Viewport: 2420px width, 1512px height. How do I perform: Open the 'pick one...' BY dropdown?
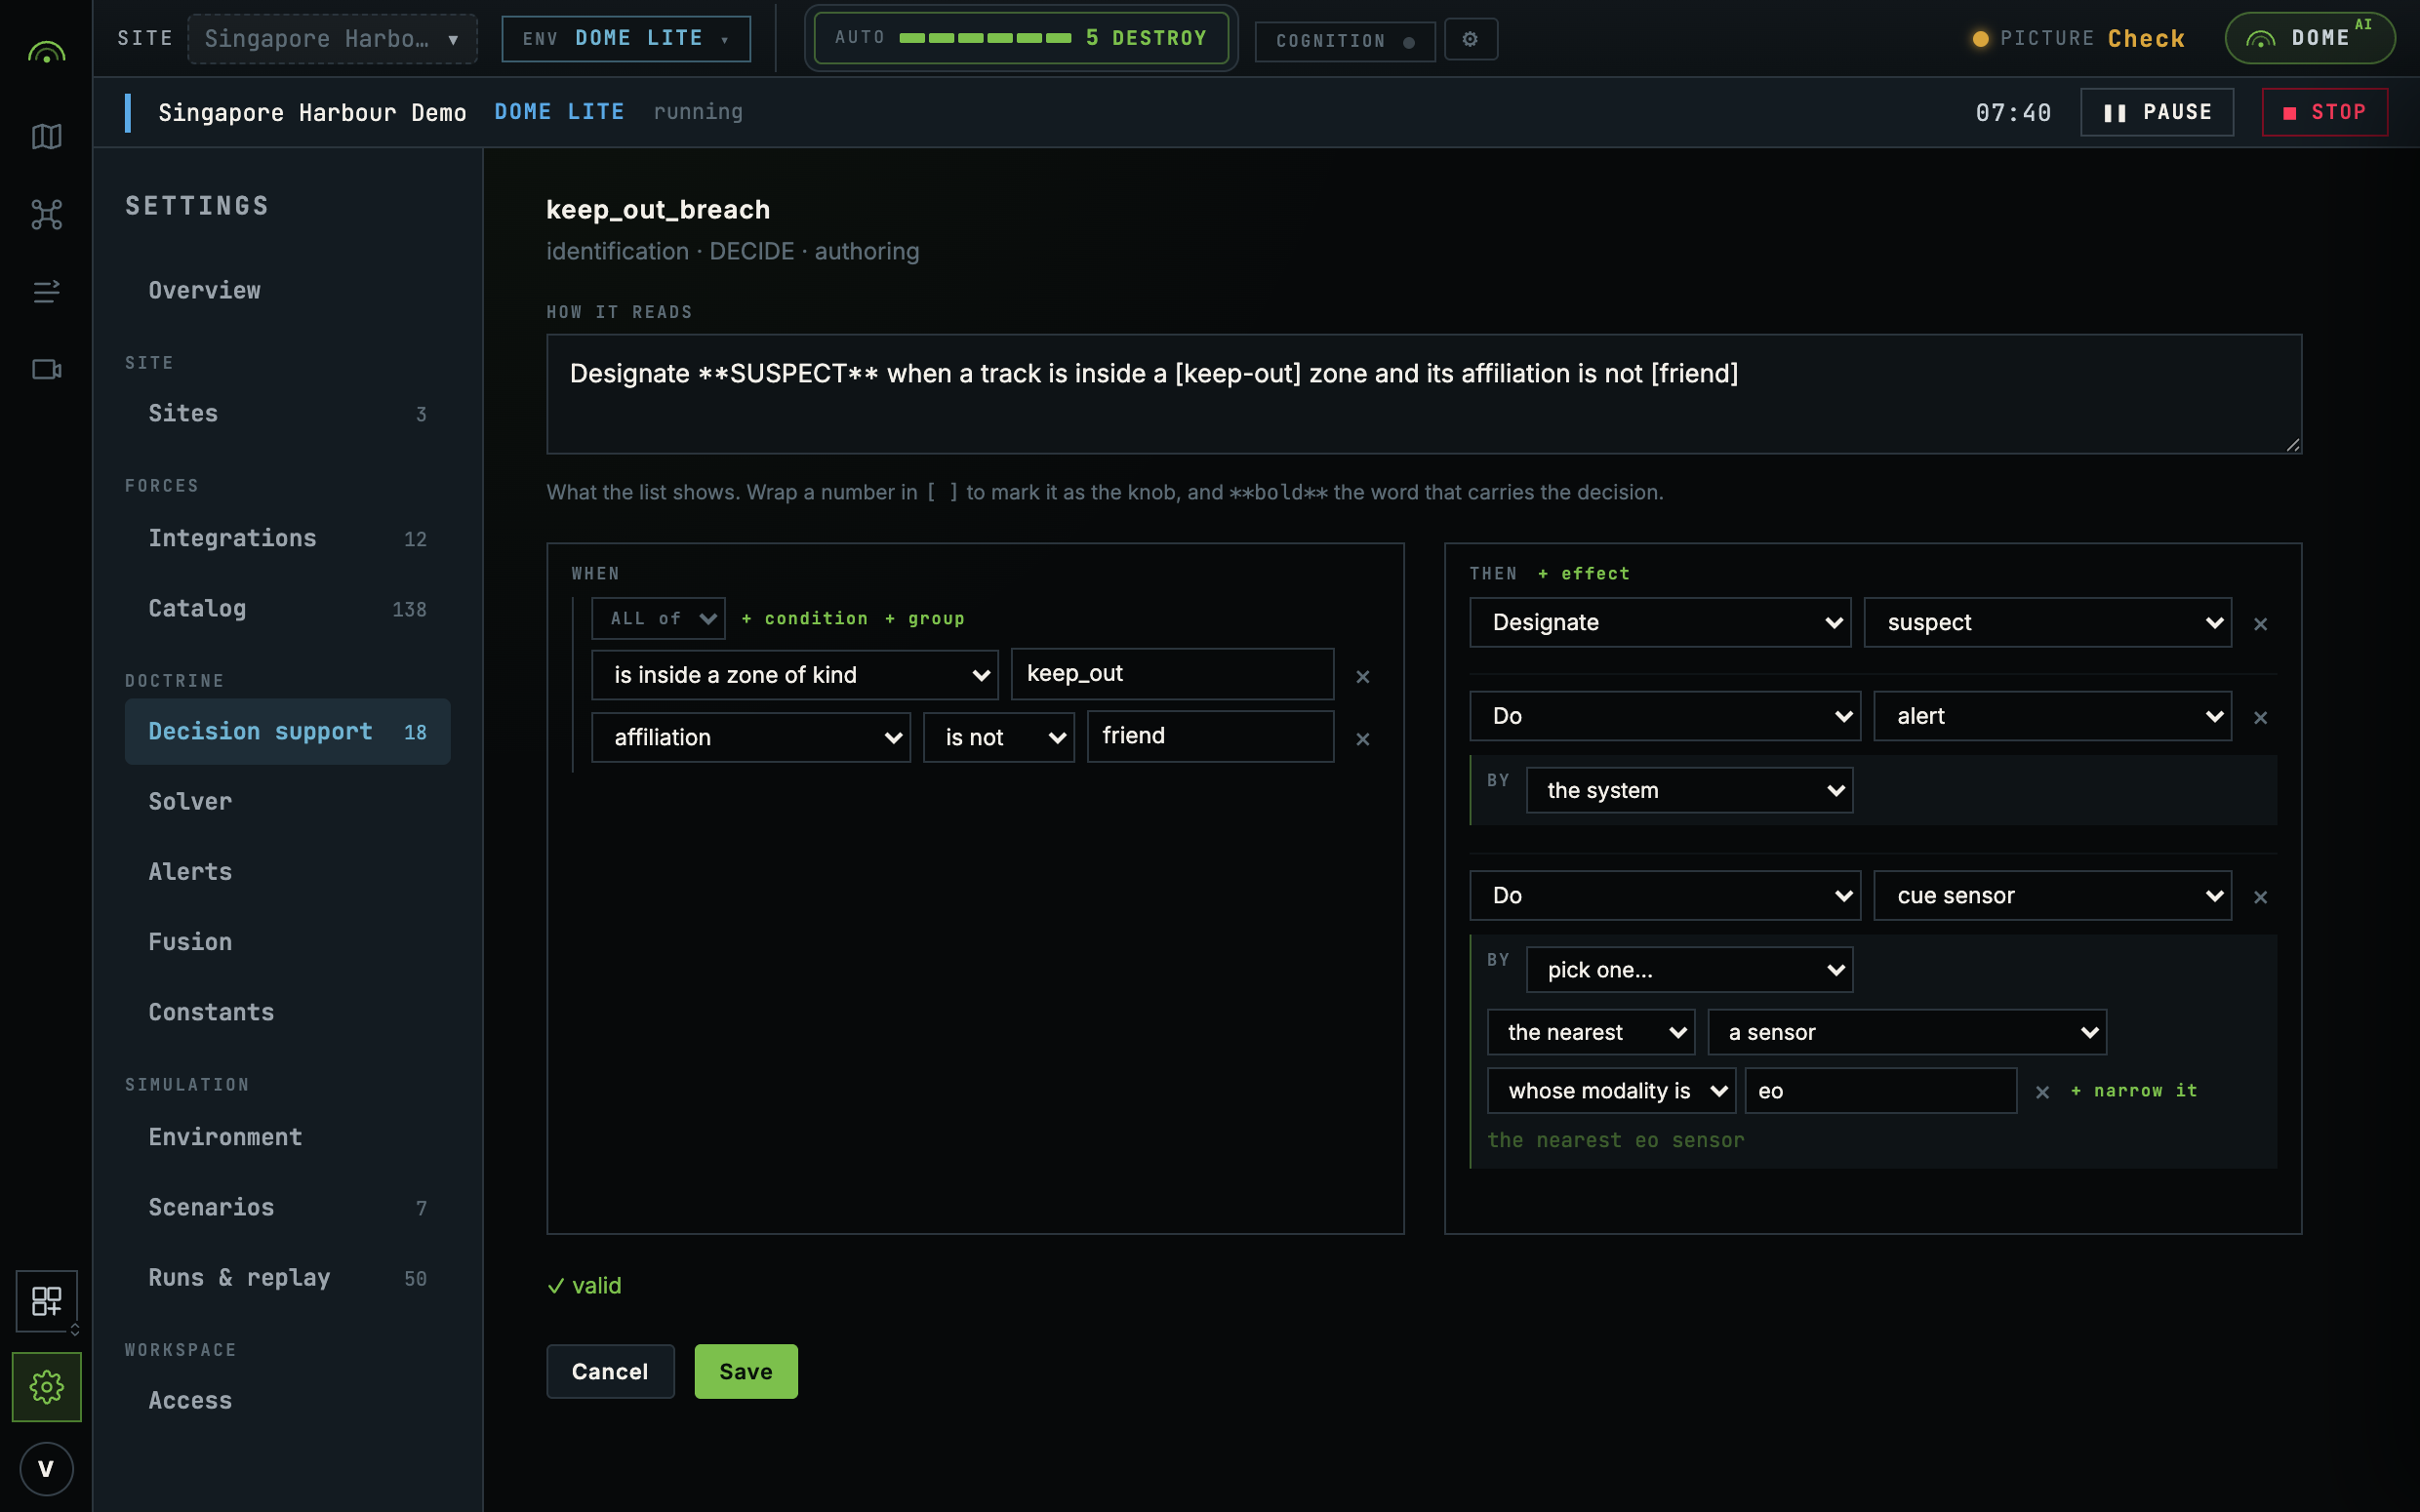[x=1690, y=970]
